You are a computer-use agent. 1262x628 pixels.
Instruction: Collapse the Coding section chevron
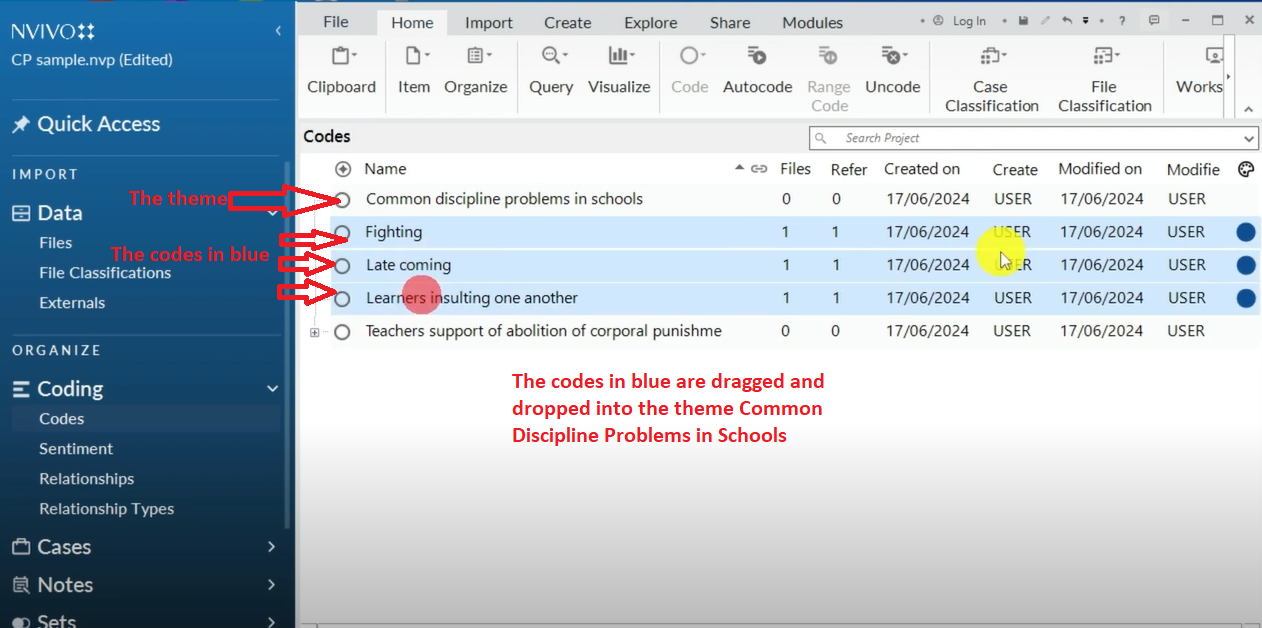(x=272, y=389)
